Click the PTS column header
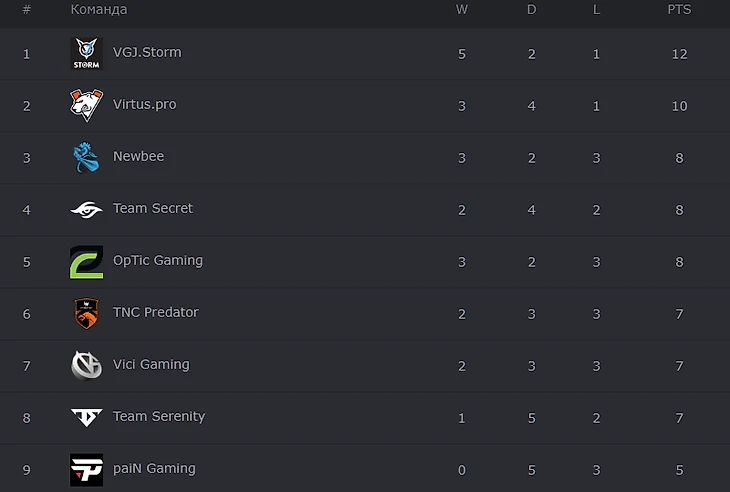 [x=679, y=9]
